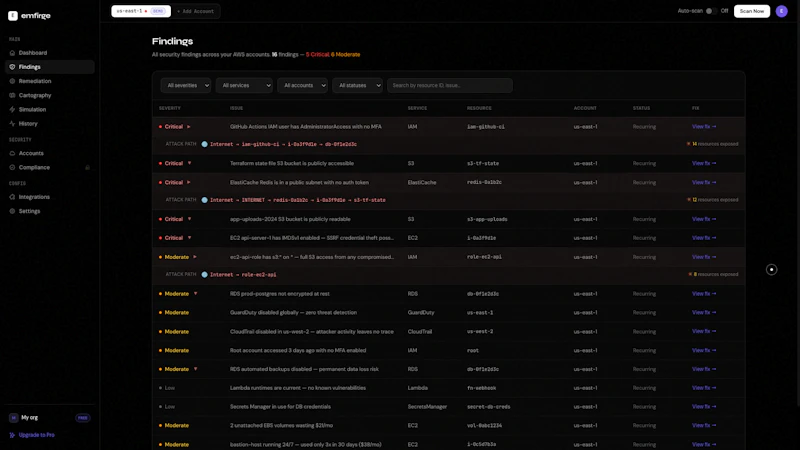Click the Upgrade to Pro sparkle icon
Image resolution: width=800 pixels, height=450 pixels.
click(x=12, y=435)
